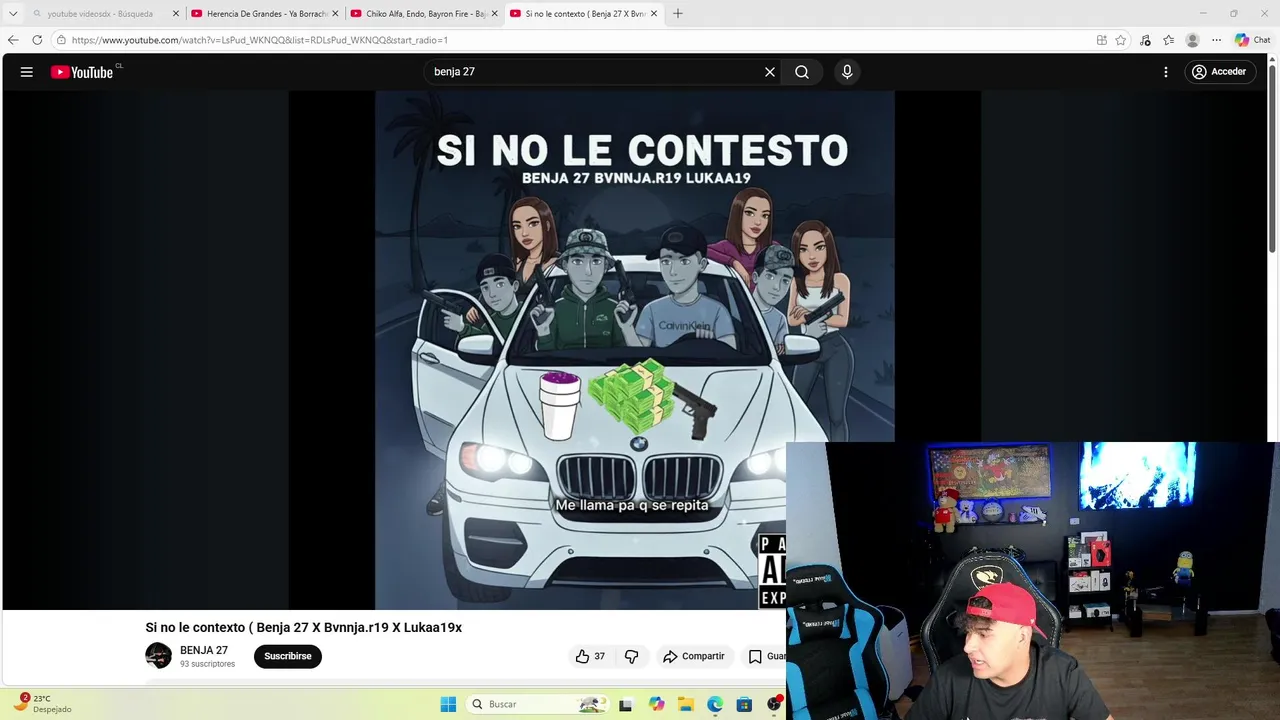Launch Copilot from the taskbar

pos(656,704)
